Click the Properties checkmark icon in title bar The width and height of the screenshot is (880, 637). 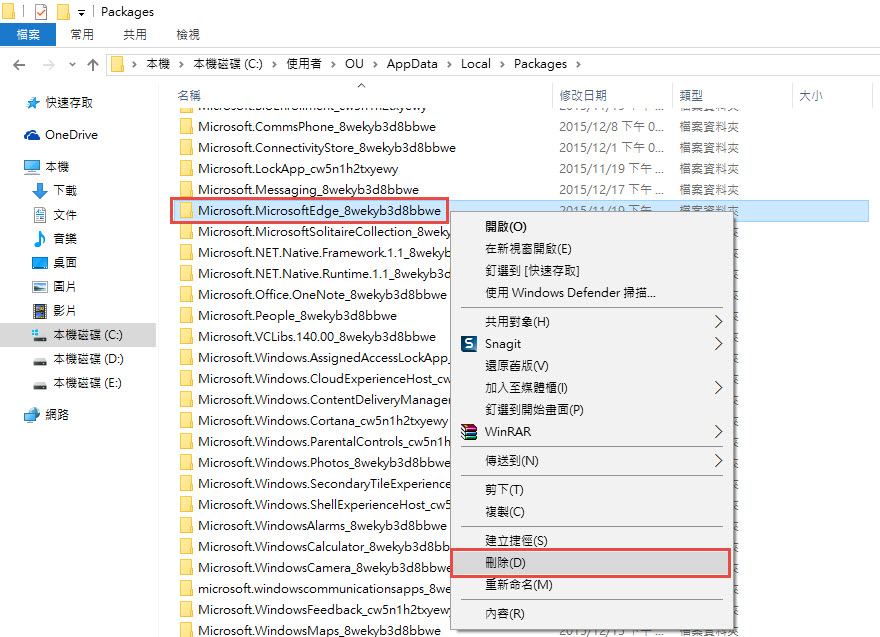click(40, 11)
